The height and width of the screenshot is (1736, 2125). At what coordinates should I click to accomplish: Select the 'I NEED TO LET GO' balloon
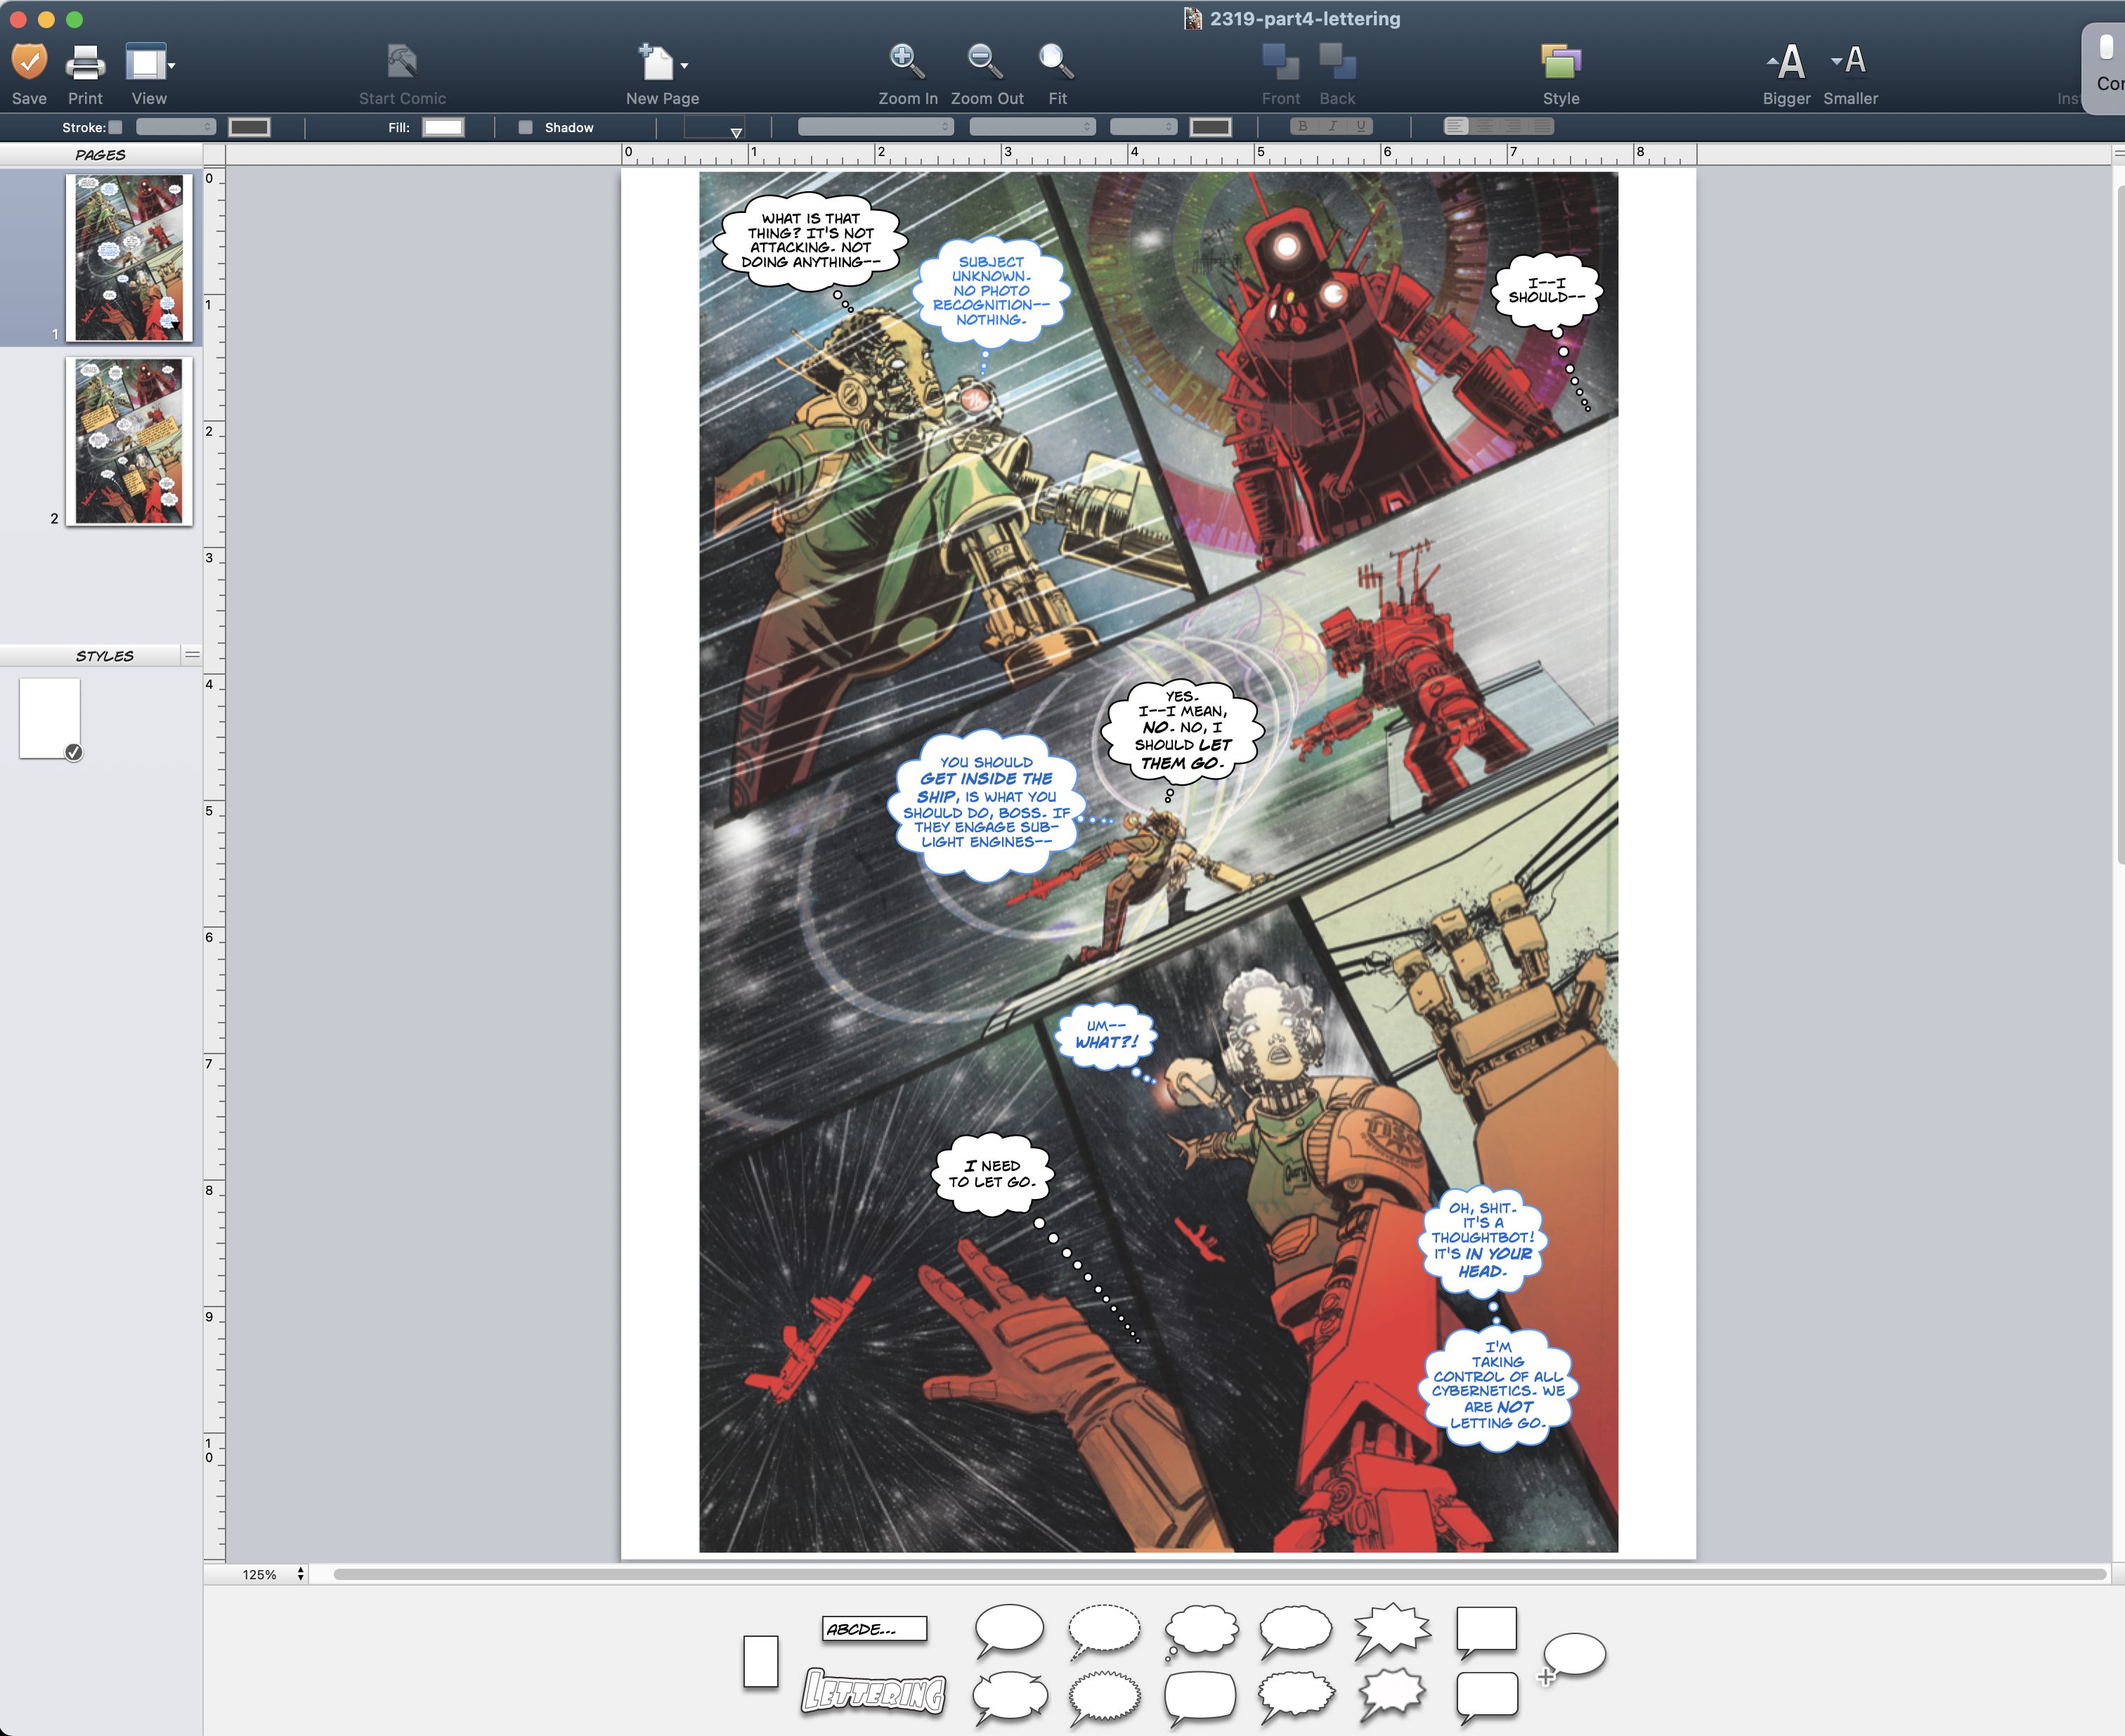(x=991, y=1174)
